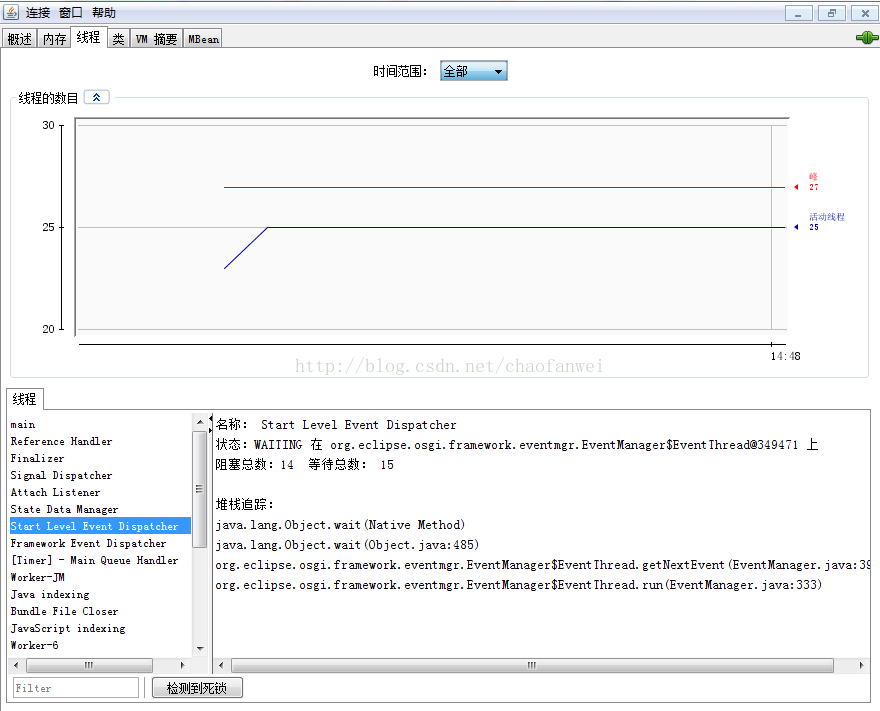Select [Timer] - Main Queue Handler thread

click(100, 560)
